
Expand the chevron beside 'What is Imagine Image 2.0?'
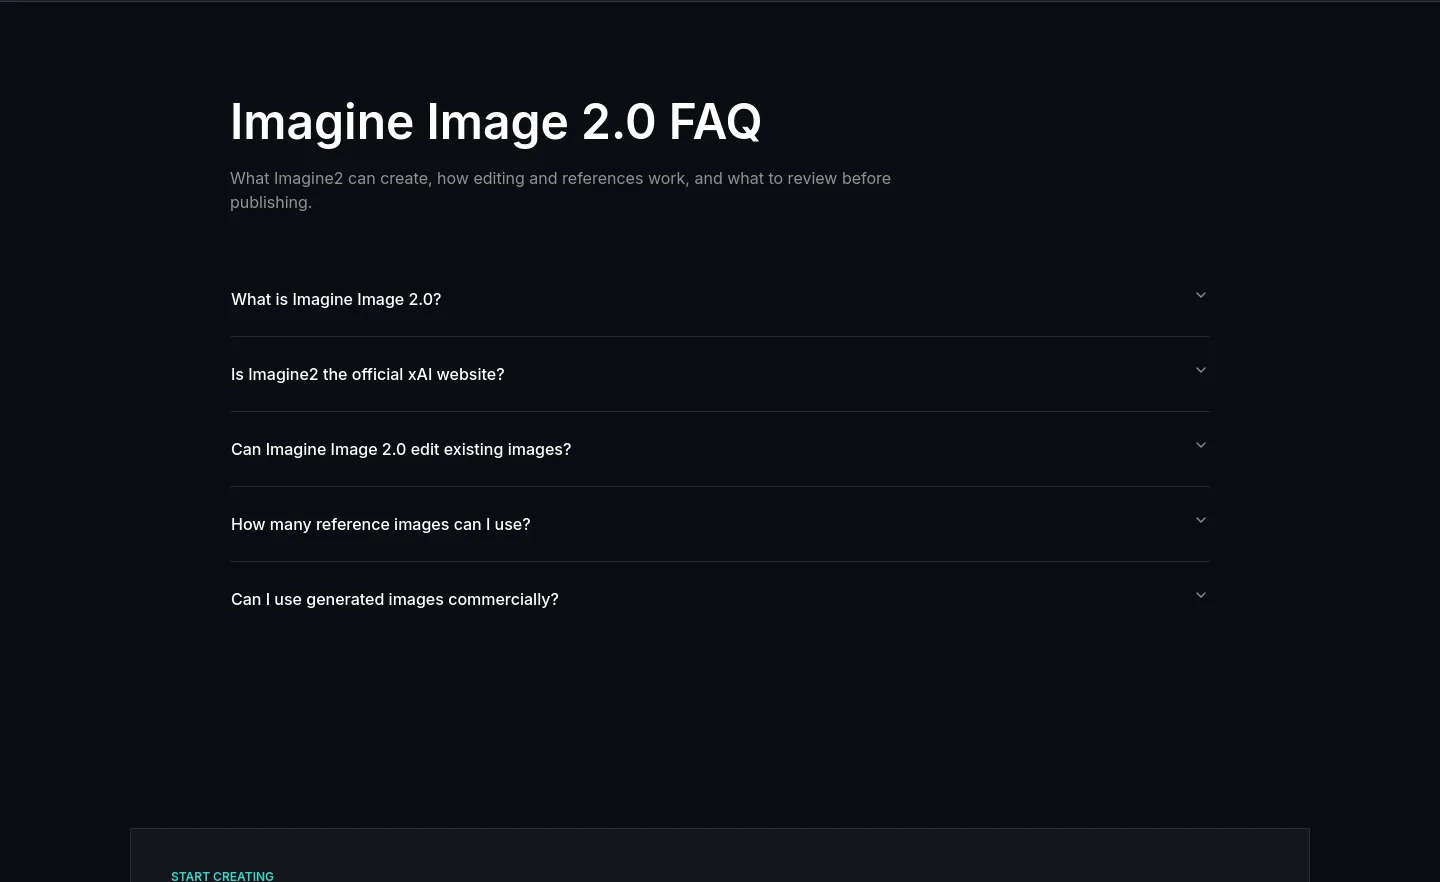tap(1201, 295)
